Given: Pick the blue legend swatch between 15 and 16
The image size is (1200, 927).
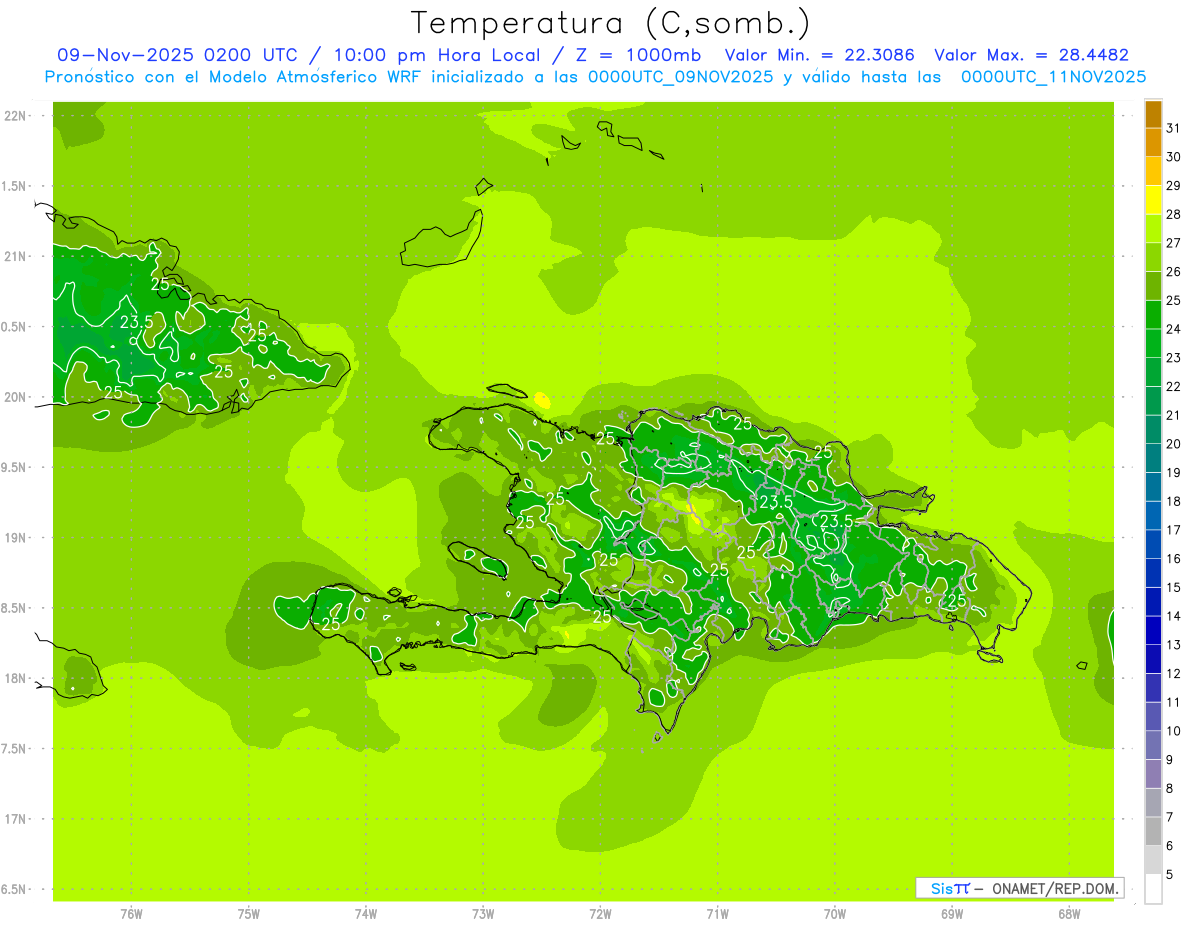Looking at the screenshot, I should [x=1153, y=573].
